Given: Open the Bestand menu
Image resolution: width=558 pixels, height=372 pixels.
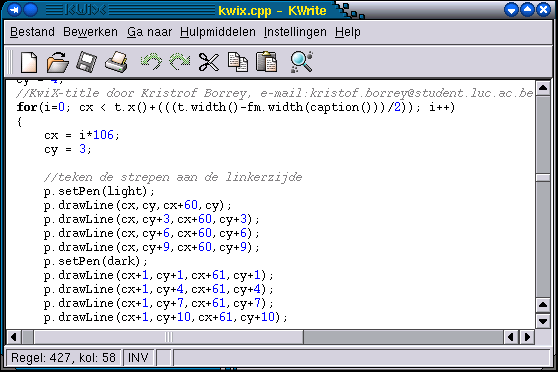Looking at the screenshot, I should tap(32, 32).
